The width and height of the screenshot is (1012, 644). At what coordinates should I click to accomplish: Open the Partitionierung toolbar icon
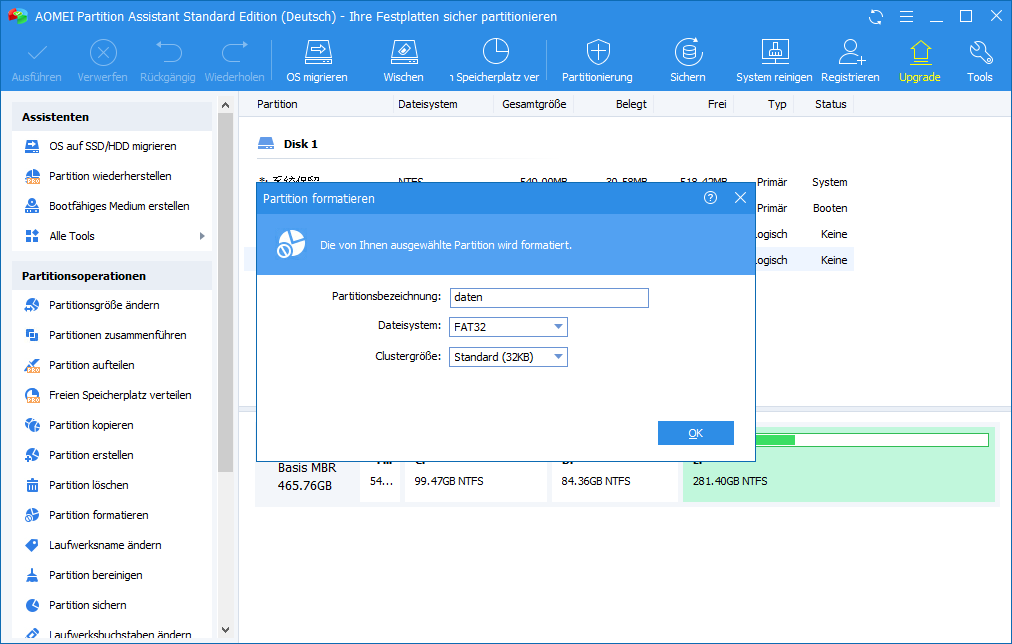pos(597,60)
